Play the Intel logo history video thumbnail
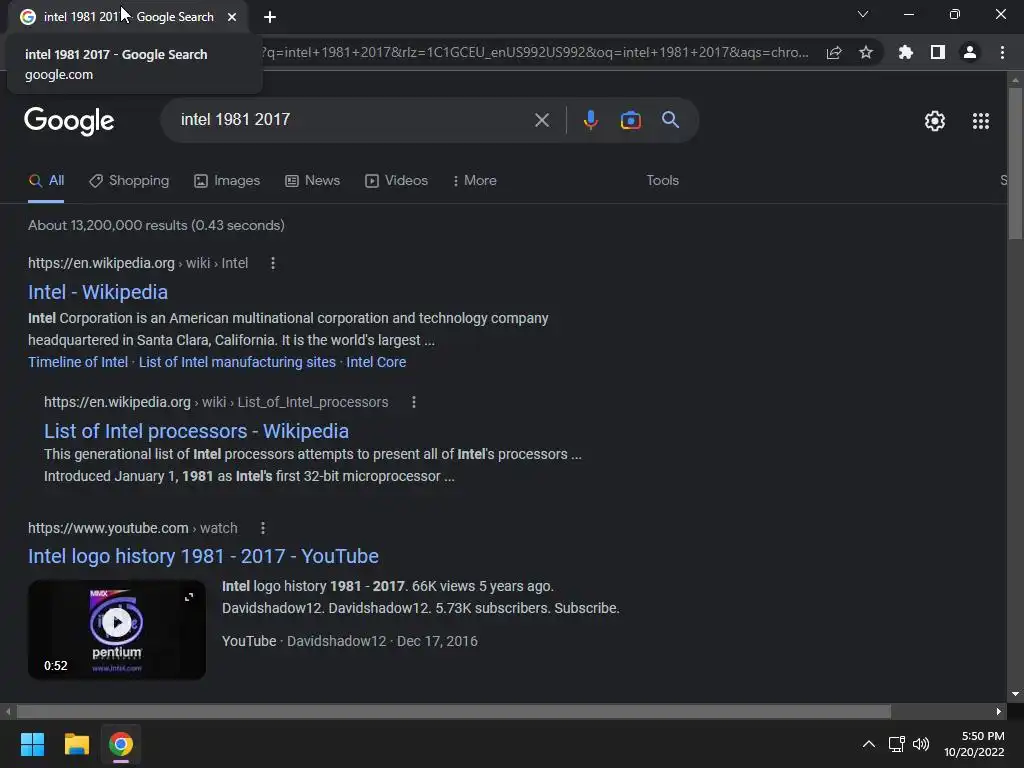Screen dimensions: 1024x768 [x=117, y=622]
